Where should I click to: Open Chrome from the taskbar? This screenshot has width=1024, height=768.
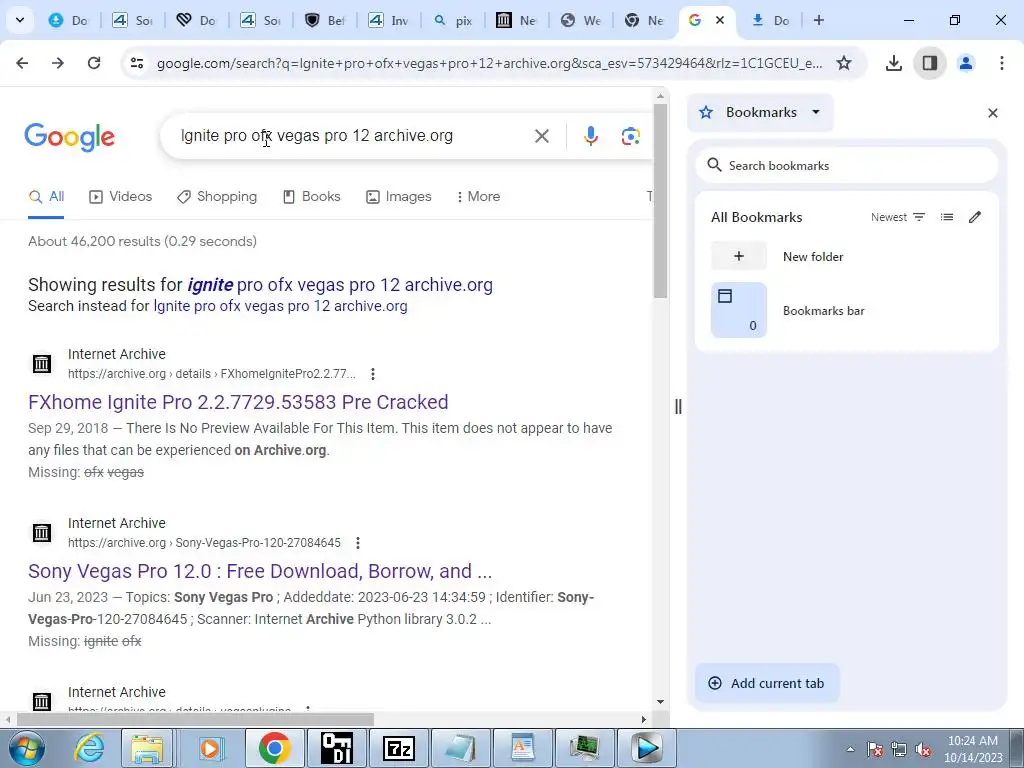click(274, 748)
